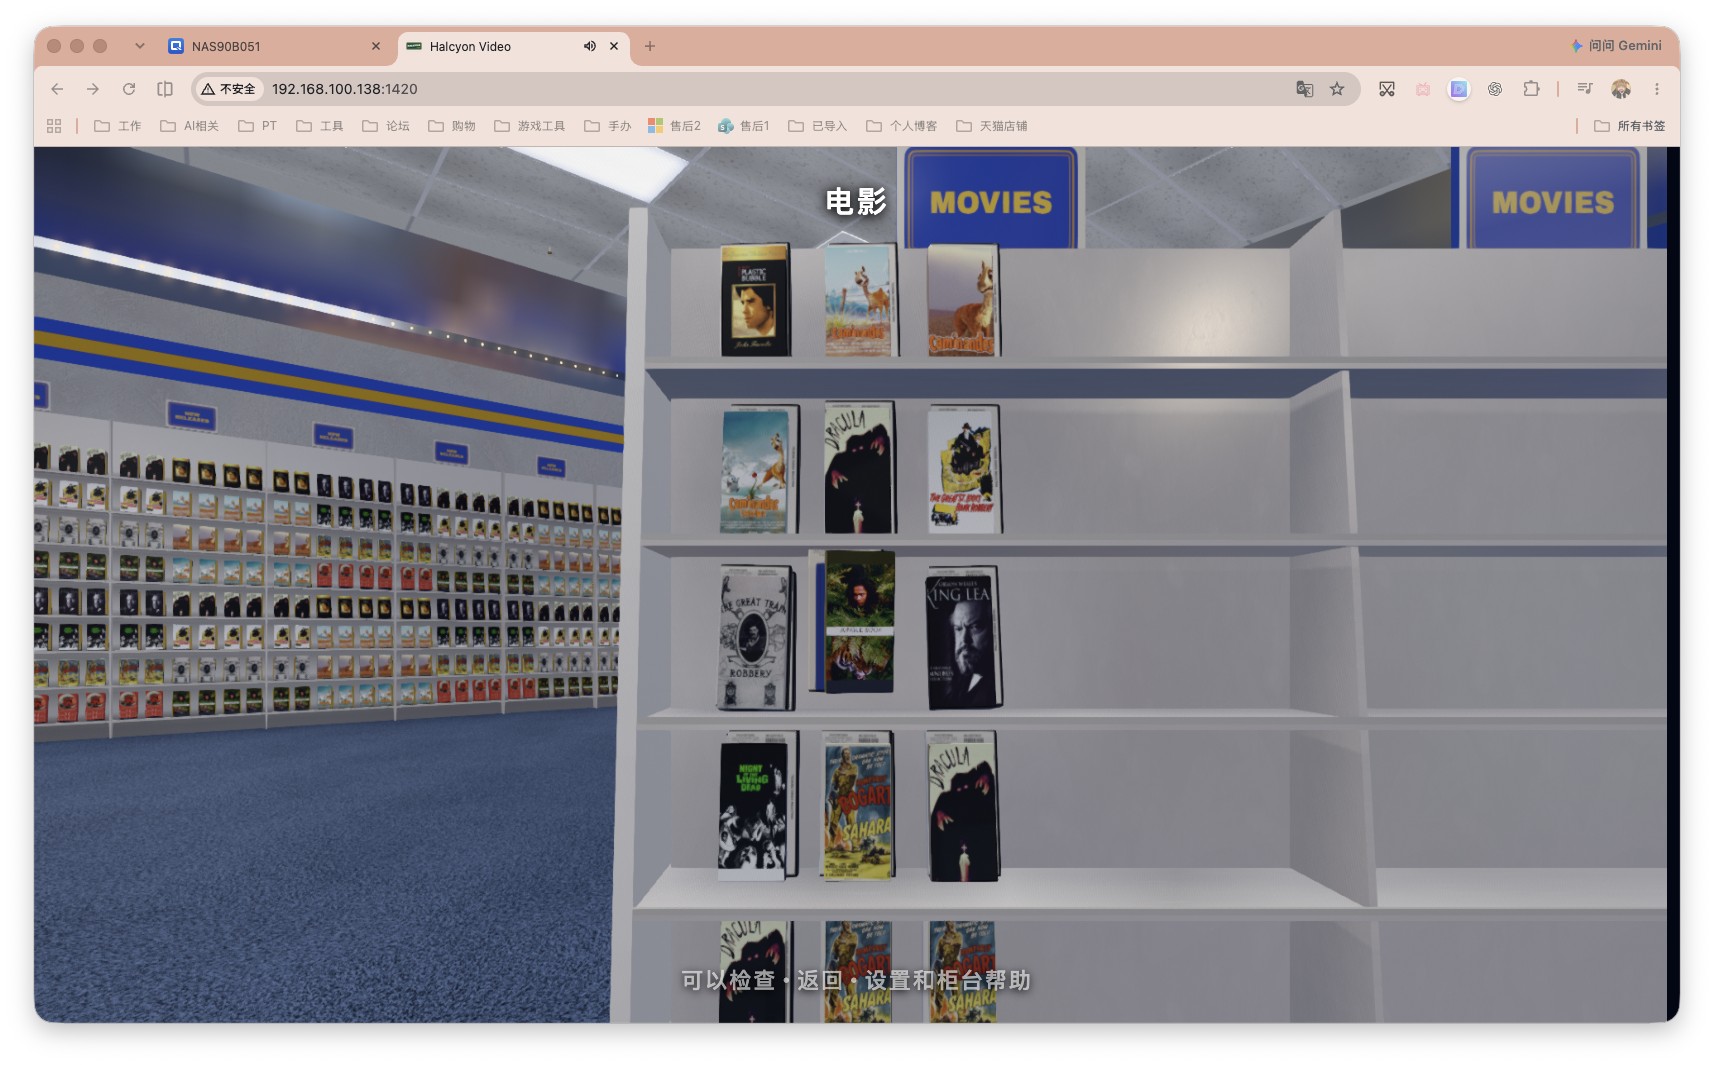Viewport: 1714px width, 1065px height.
Task: Reload the Halcyon Video page
Action: coord(129,89)
